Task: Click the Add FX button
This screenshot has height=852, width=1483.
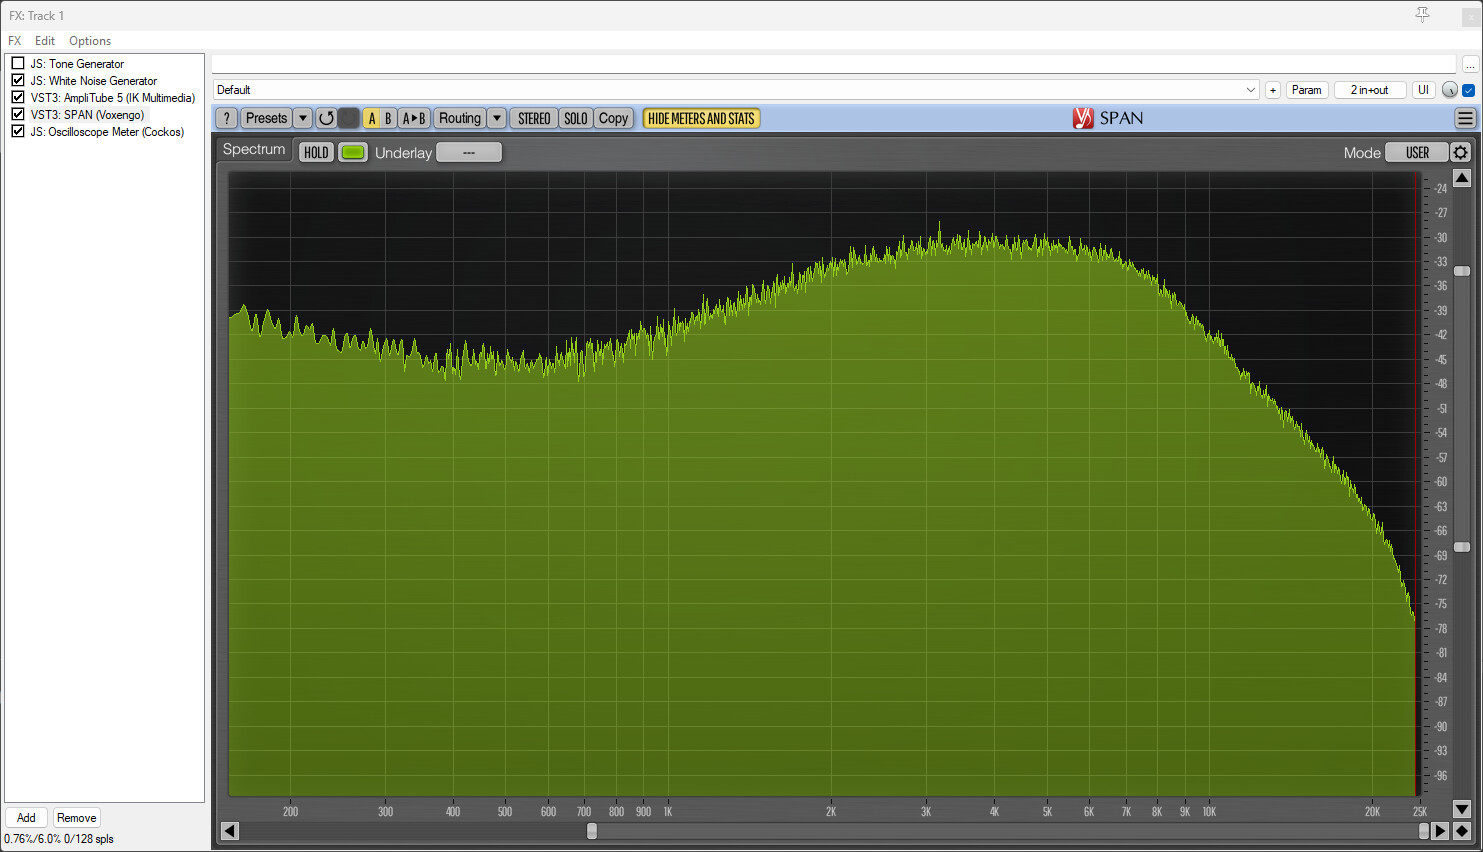Action: tap(27, 818)
